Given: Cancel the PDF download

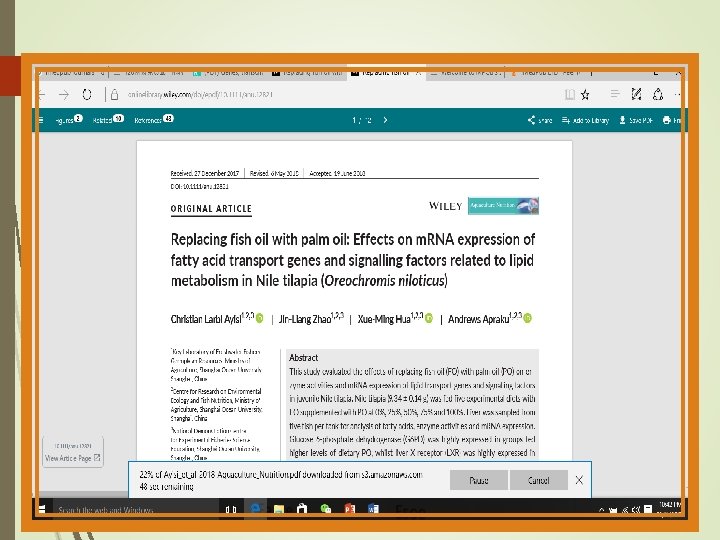Looking at the screenshot, I should [539, 480].
